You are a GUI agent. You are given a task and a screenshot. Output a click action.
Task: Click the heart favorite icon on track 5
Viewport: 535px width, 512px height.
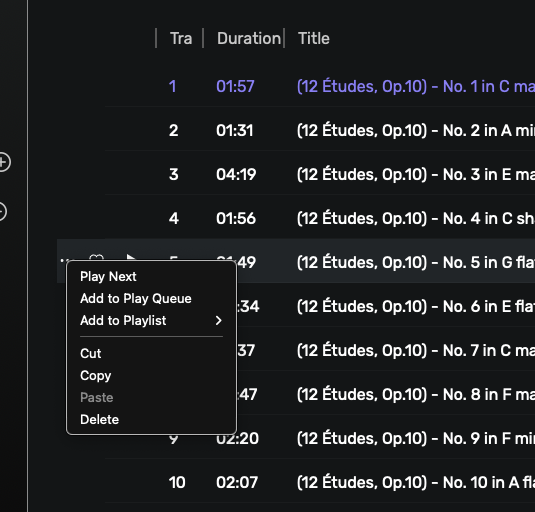[96, 257]
